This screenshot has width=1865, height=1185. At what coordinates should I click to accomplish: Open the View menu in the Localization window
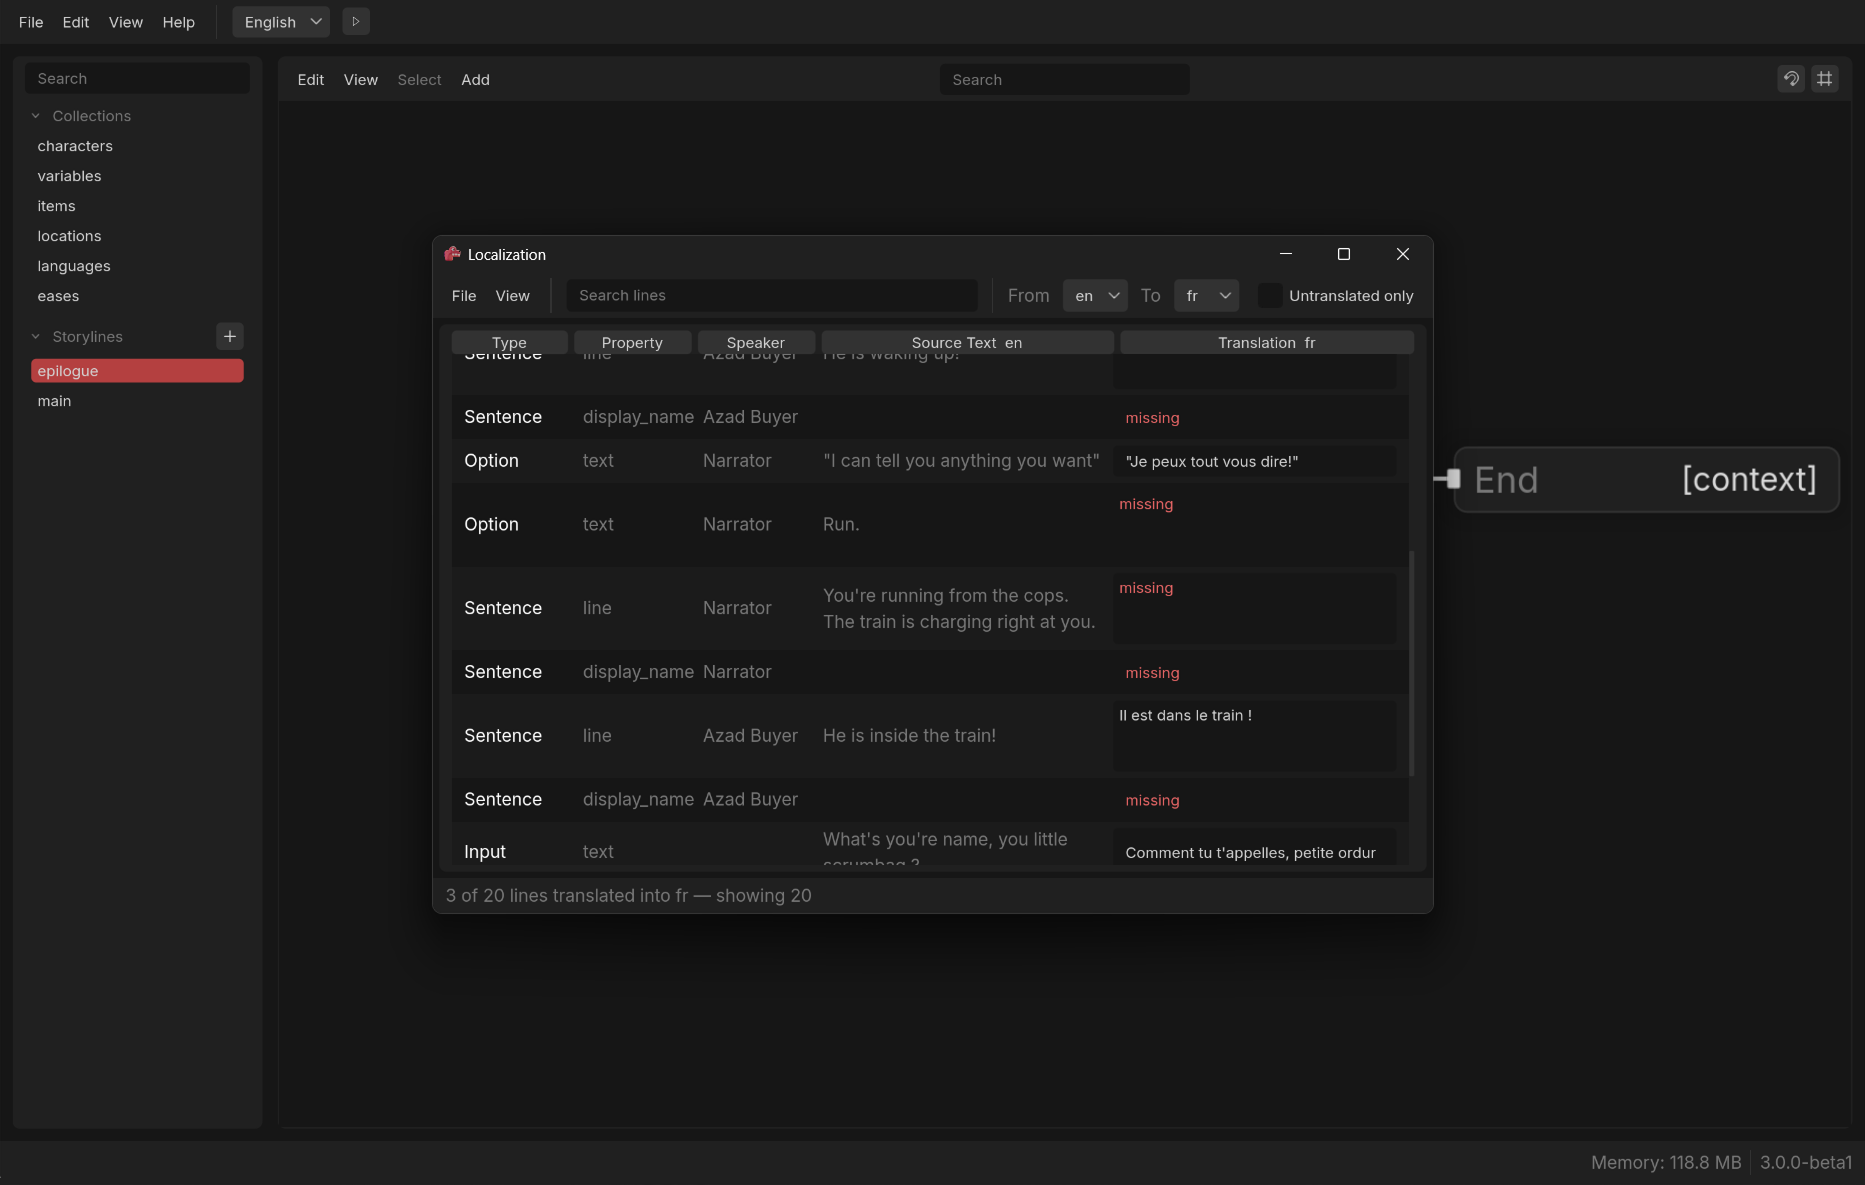pyautogui.click(x=513, y=295)
